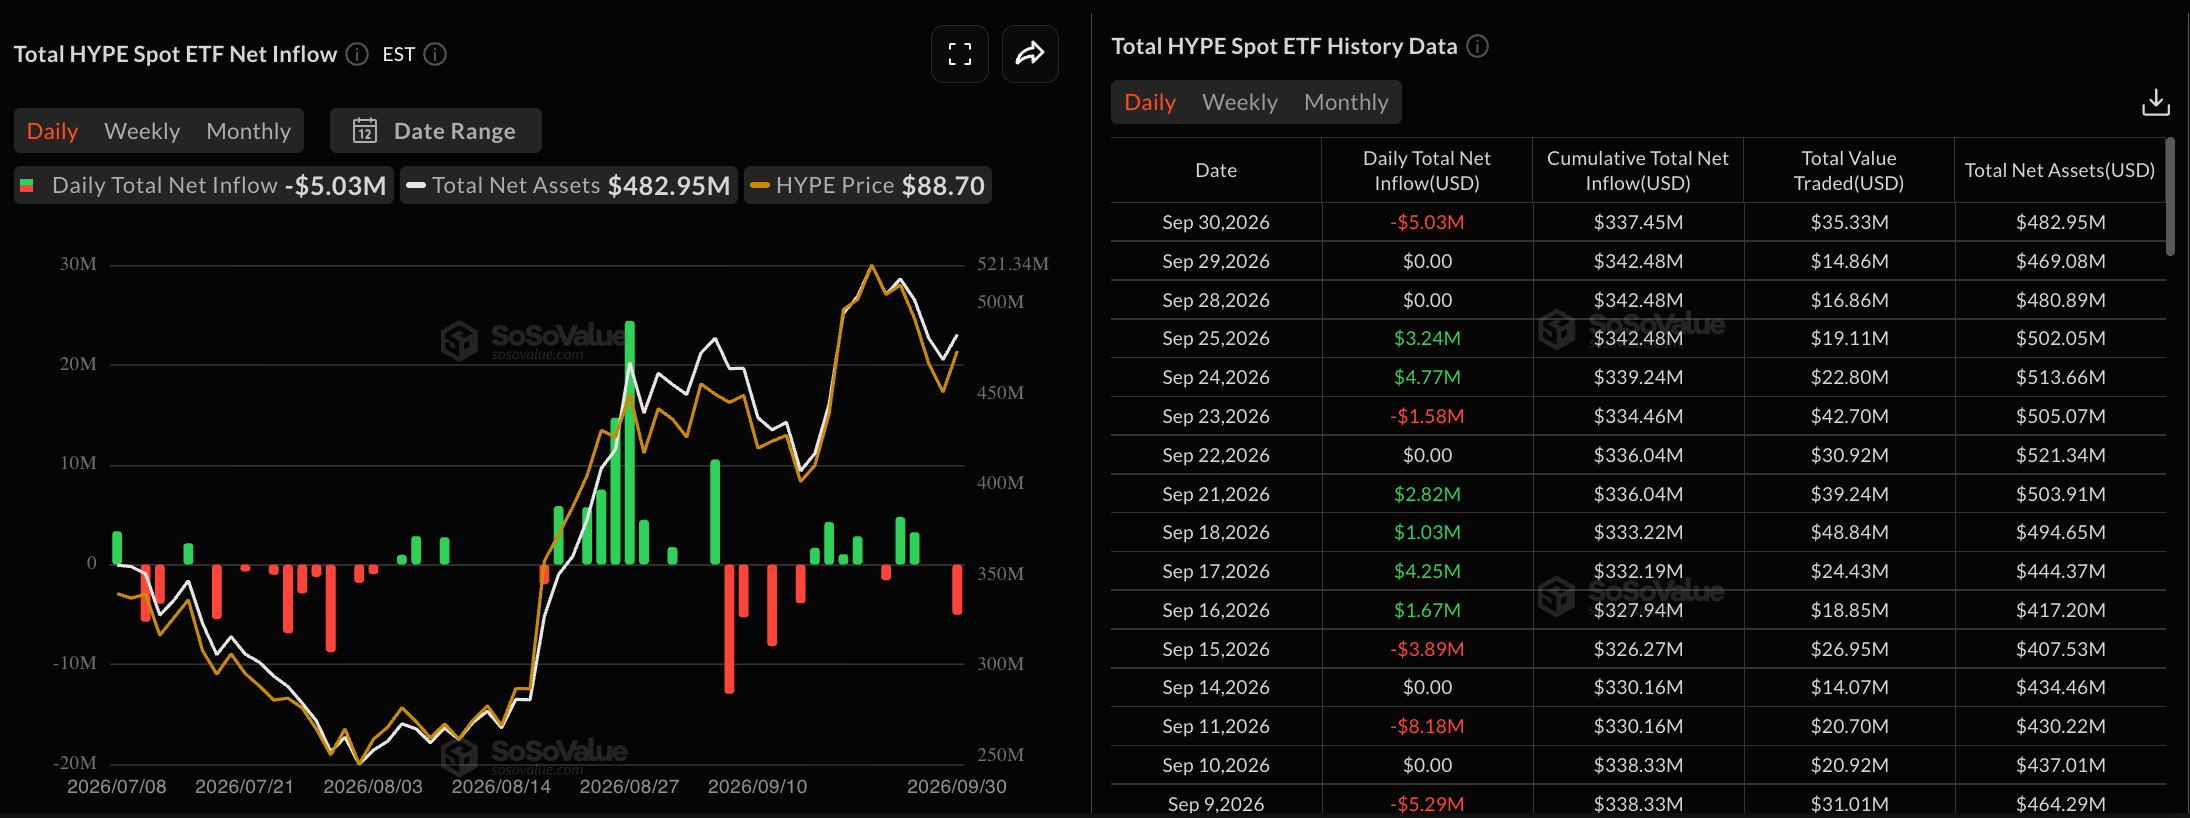This screenshot has width=2190, height=818.
Task: Switch history table to Weekly
Action: click(1240, 102)
